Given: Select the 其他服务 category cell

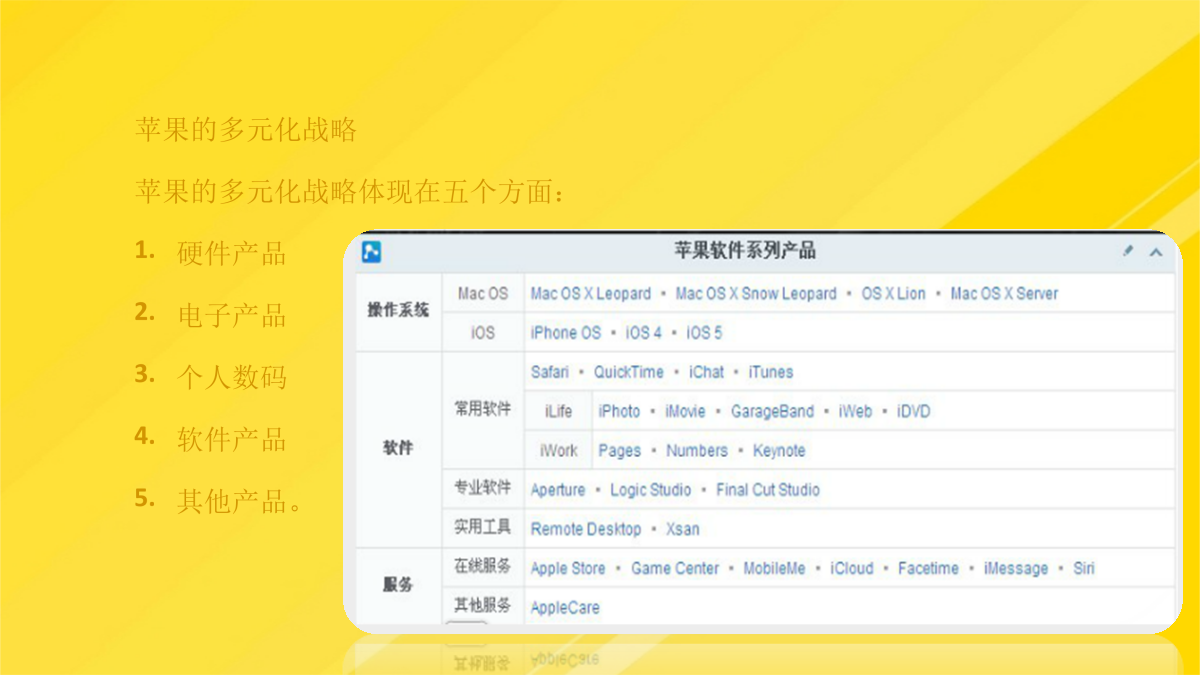Looking at the screenshot, I should pos(483,605).
